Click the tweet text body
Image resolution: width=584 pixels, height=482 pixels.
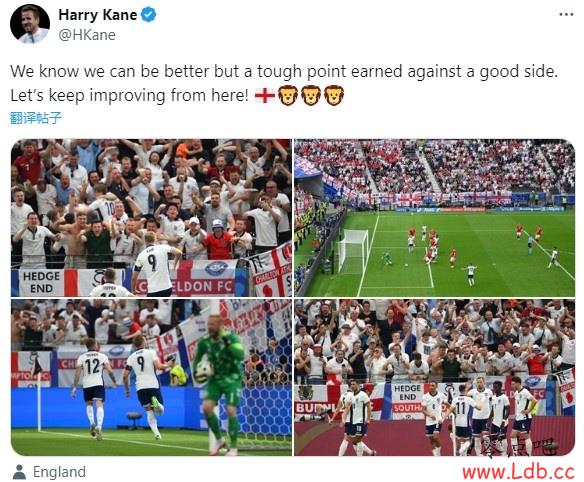click(x=284, y=83)
